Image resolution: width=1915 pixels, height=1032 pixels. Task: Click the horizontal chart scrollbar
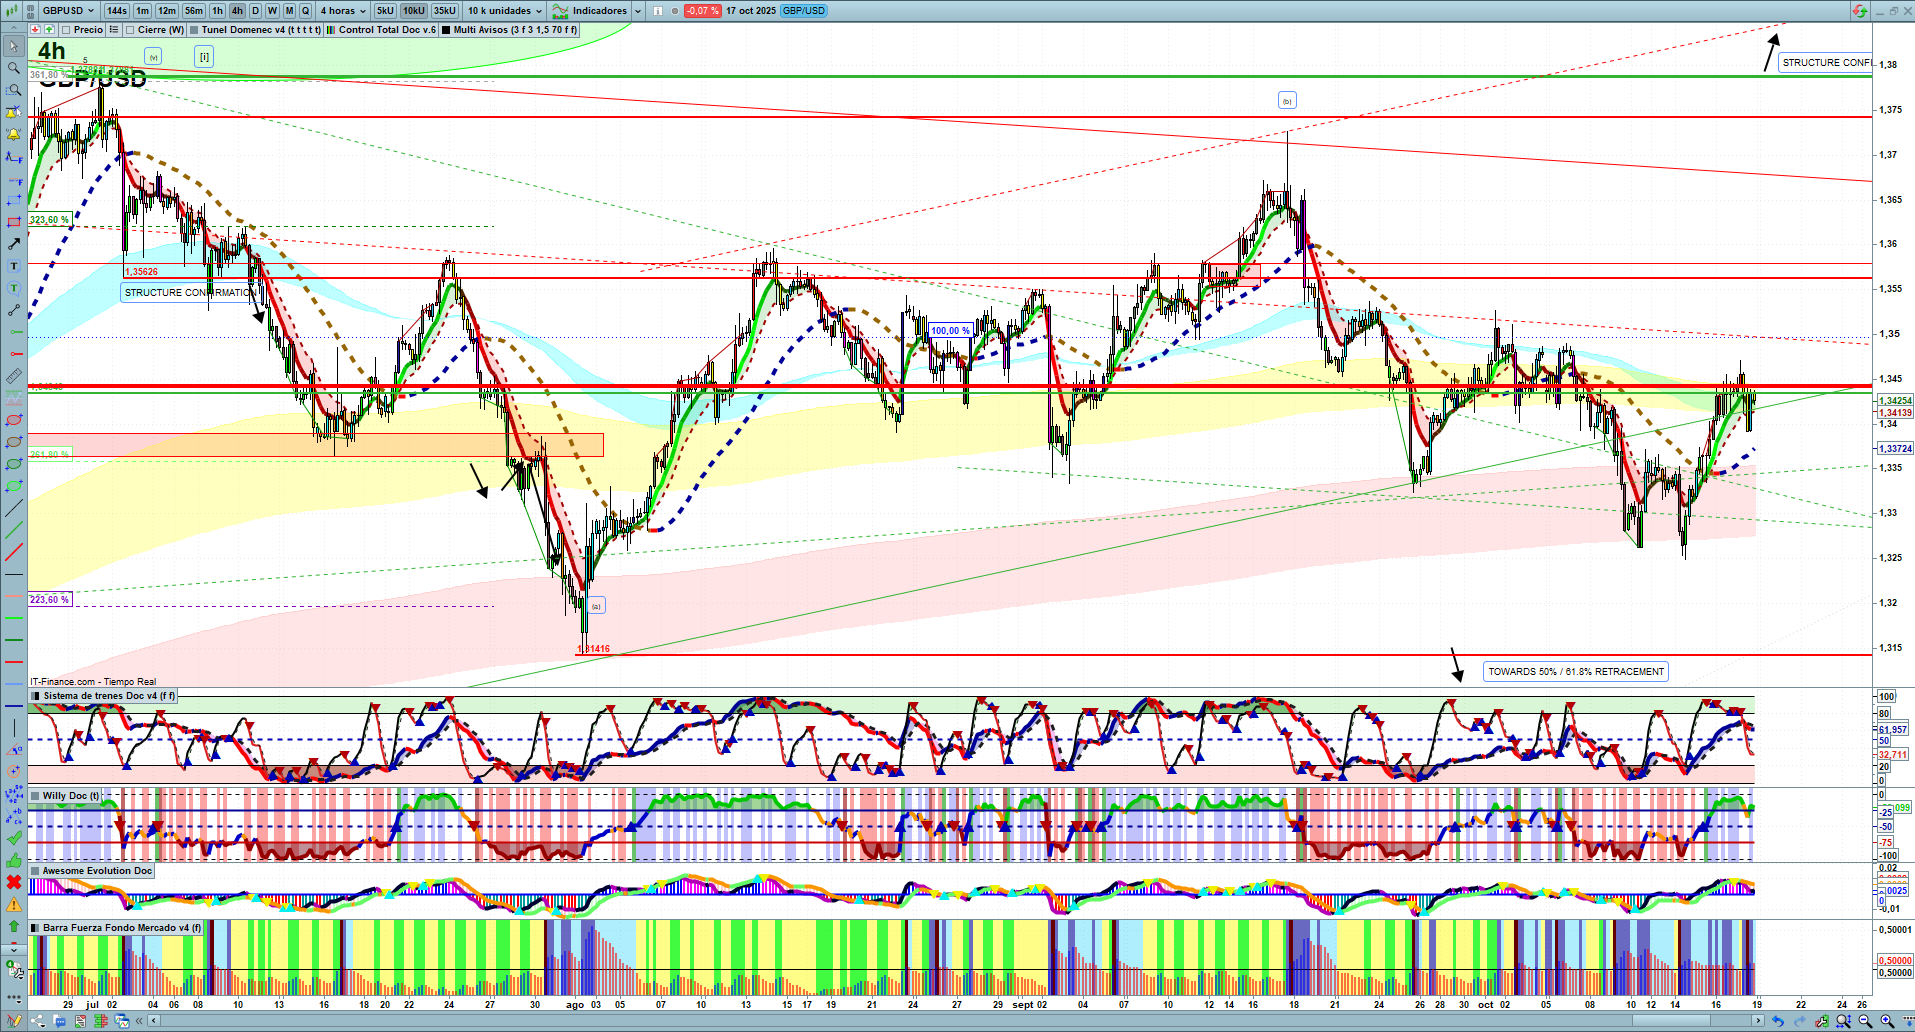click(950, 1021)
